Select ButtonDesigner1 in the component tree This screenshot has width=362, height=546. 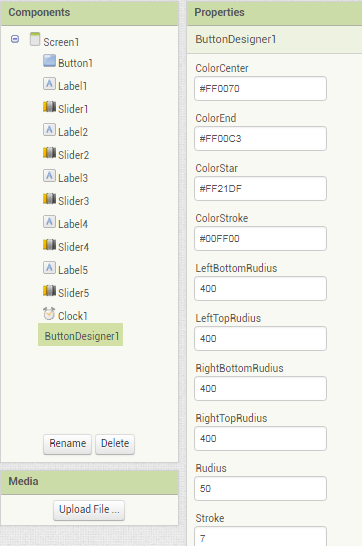click(x=81, y=335)
